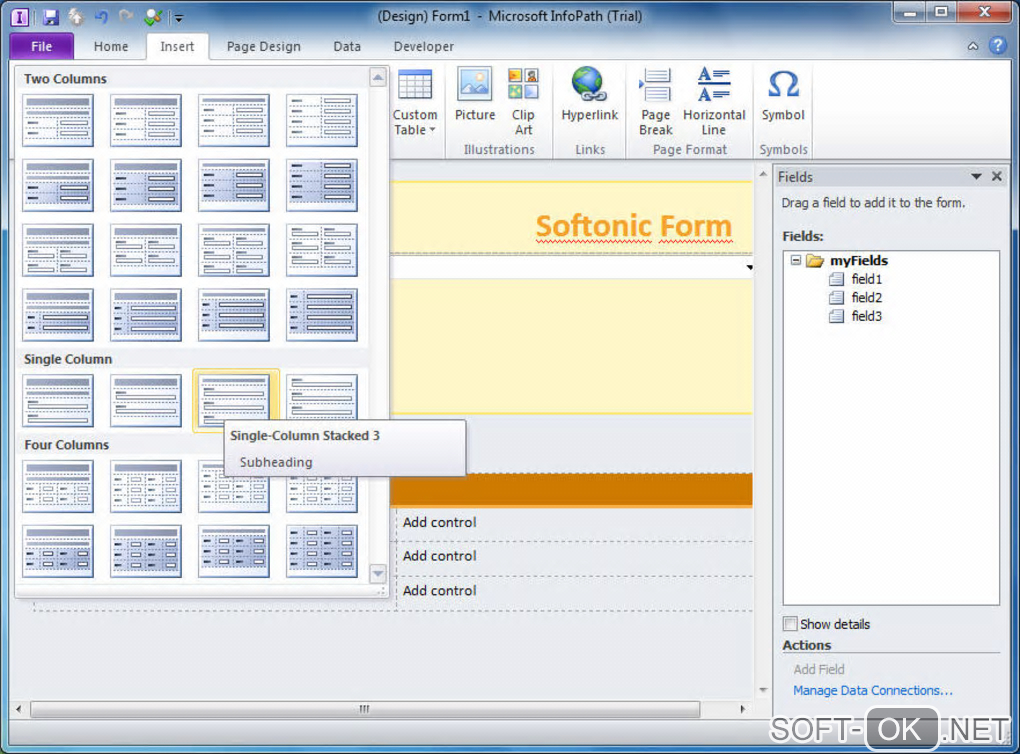
Task: Insert a Hyperlink using the globe icon
Action: click(x=589, y=95)
